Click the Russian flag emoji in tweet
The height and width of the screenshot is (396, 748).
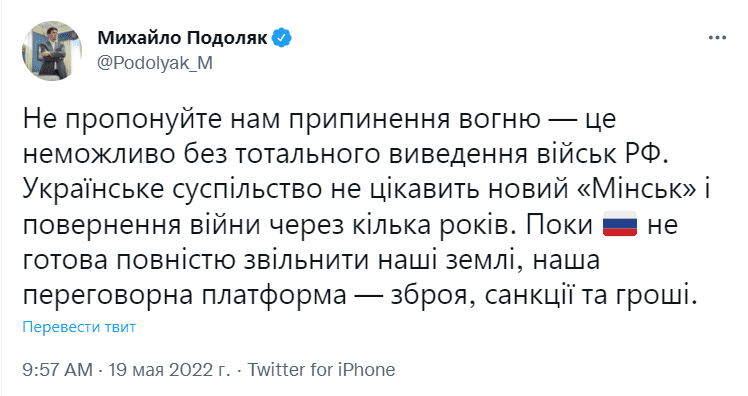click(620, 224)
